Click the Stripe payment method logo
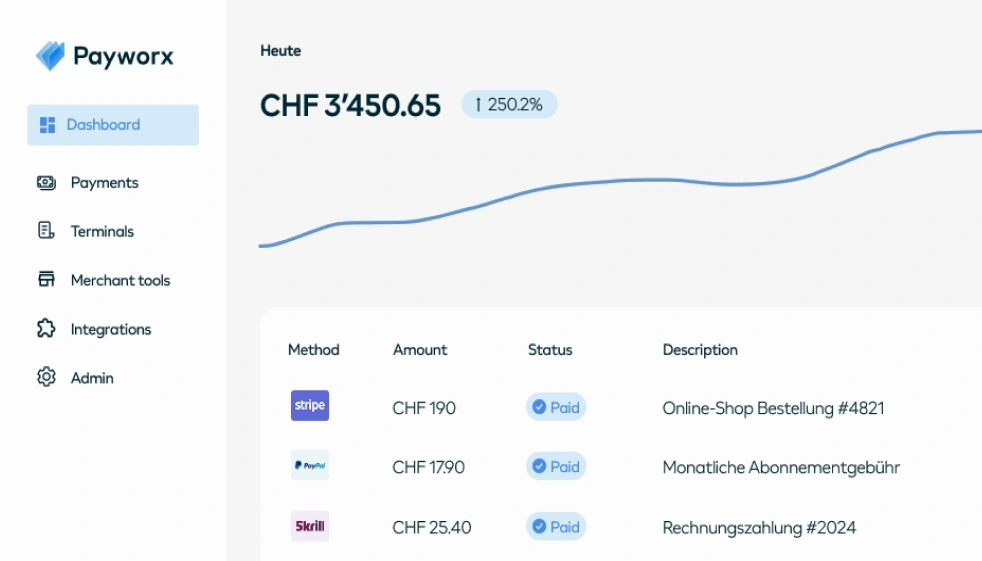The height and width of the screenshot is (561, 982). [x=310, y=406]
